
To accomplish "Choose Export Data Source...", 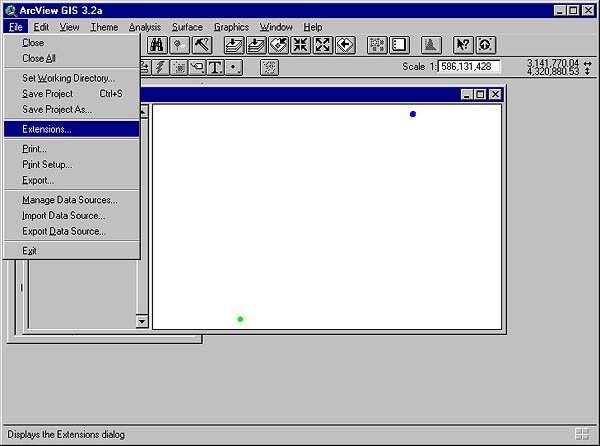I will click(x=72, y=231).
